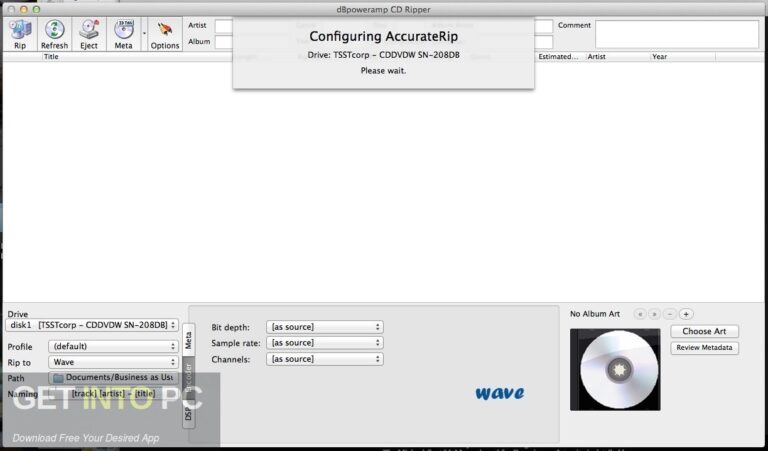Open the Meta toolbar icon
This screenshot has height=451, width=768.
coord(123,34)
